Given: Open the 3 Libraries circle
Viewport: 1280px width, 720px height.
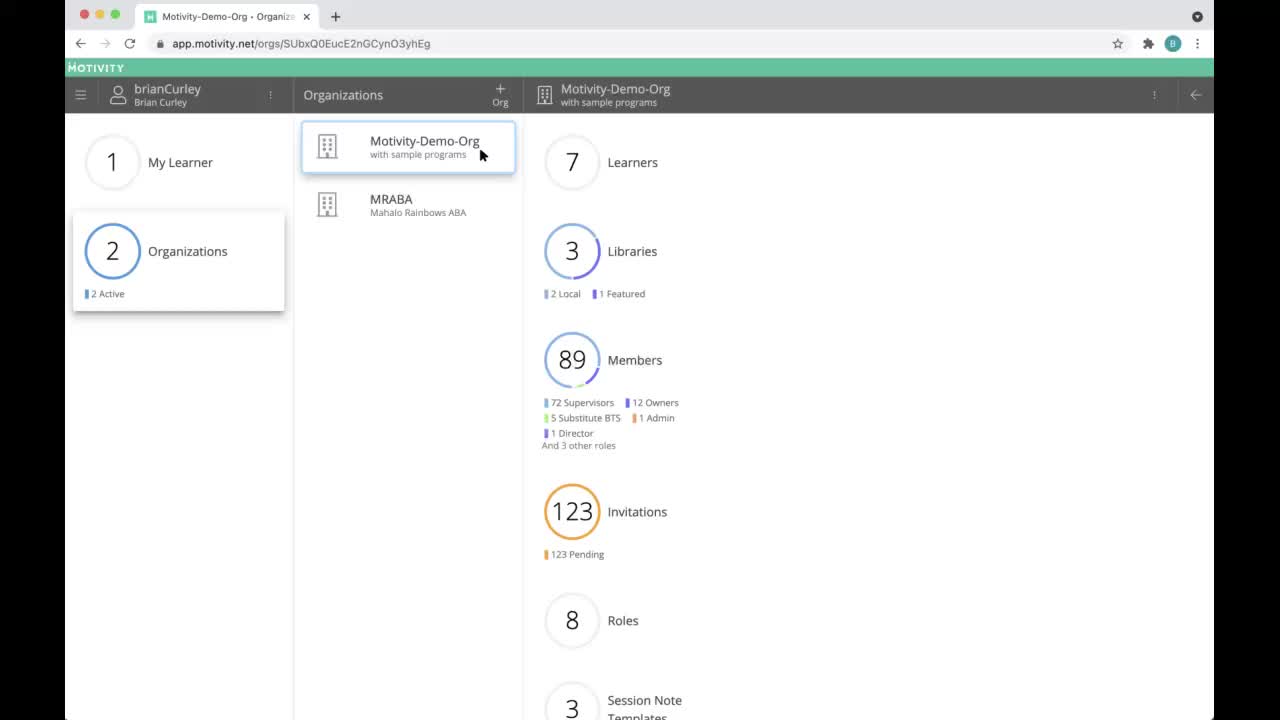Looking at the screenshot, I should (x=572, y=251).
